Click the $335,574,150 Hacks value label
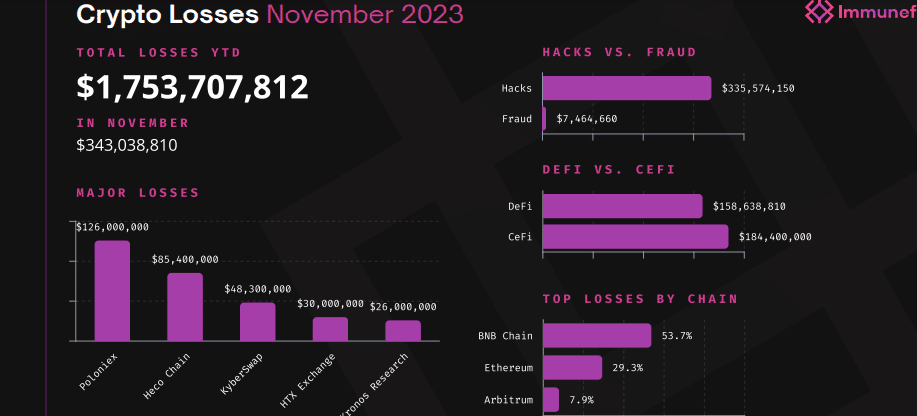 coord(758,88)
